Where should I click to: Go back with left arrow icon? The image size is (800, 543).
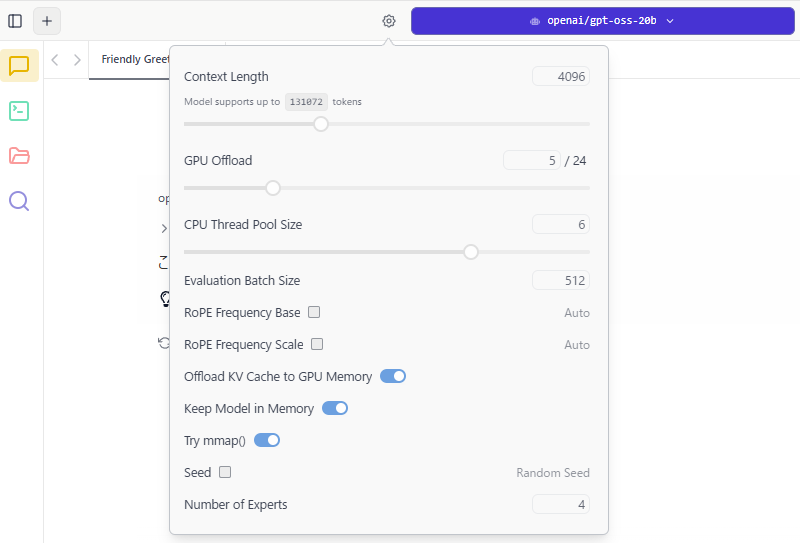click(x=55, y=60)
